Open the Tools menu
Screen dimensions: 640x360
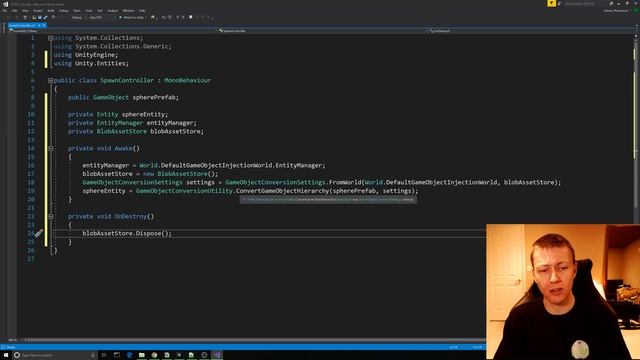(89, 11)
